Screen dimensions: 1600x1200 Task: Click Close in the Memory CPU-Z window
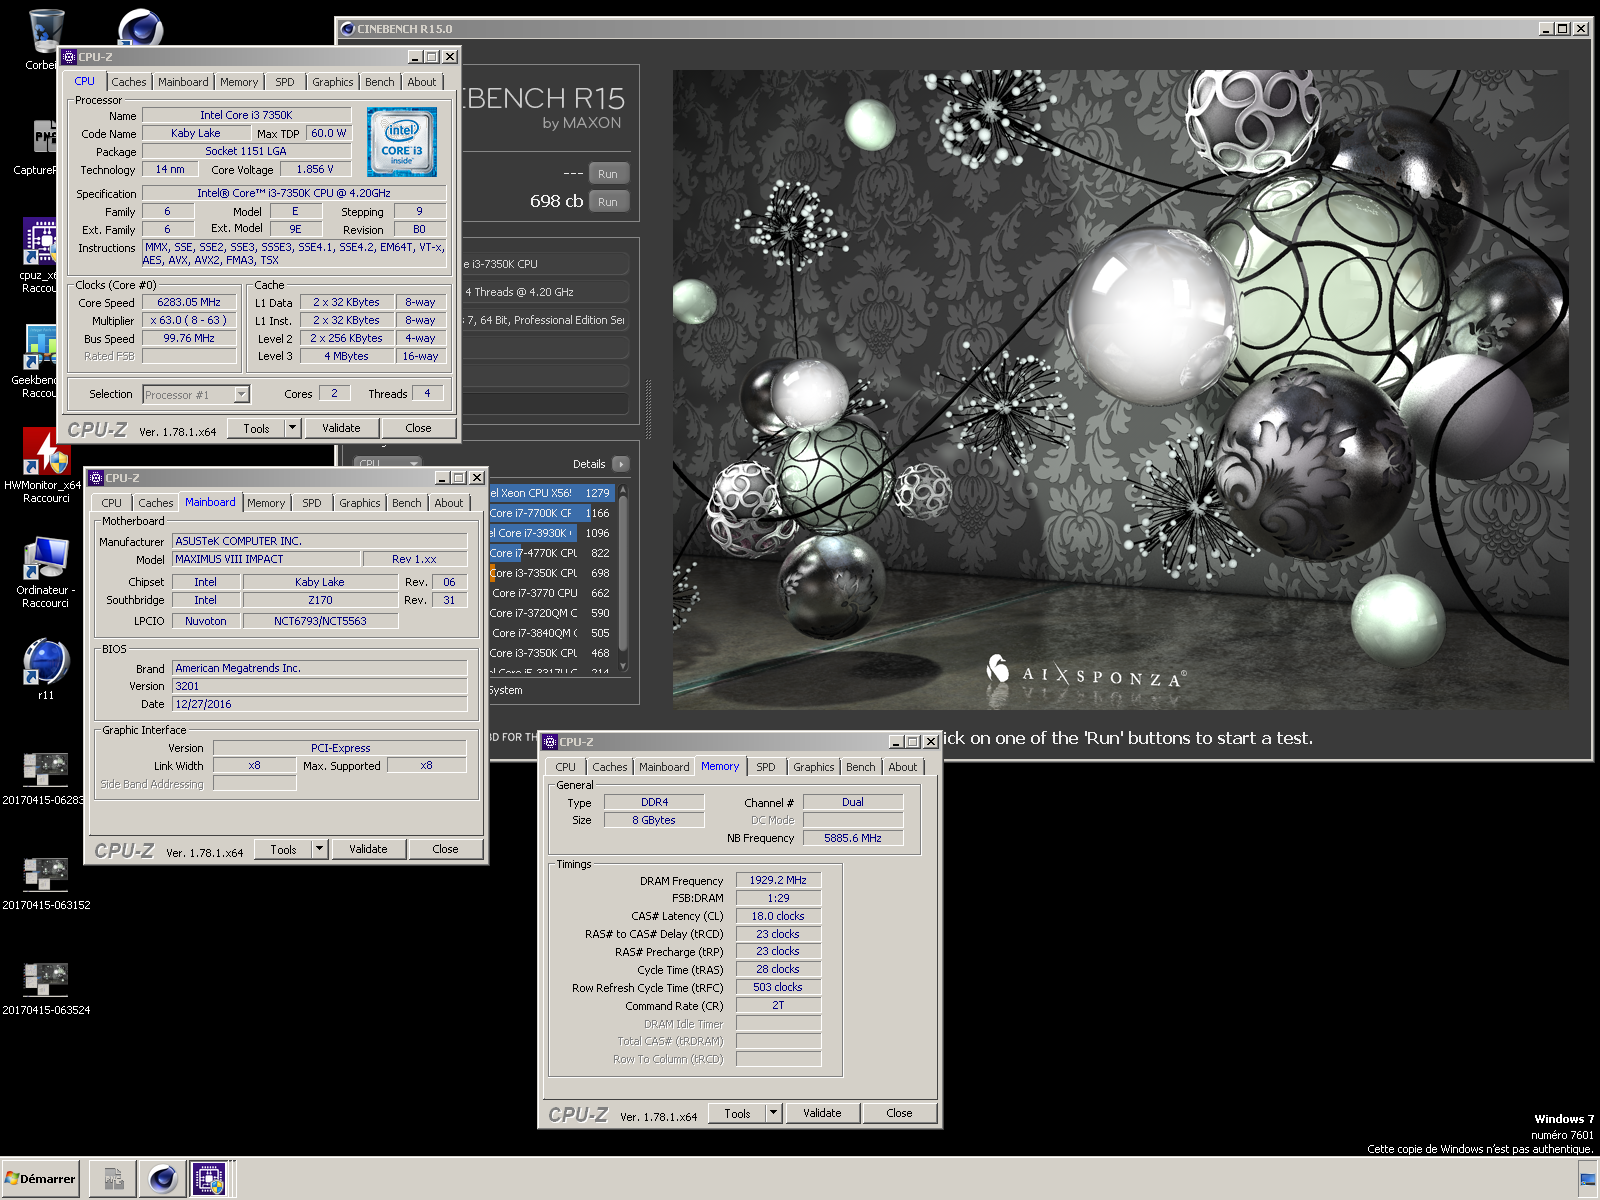pyautogui.click(x=899, y=1113)
